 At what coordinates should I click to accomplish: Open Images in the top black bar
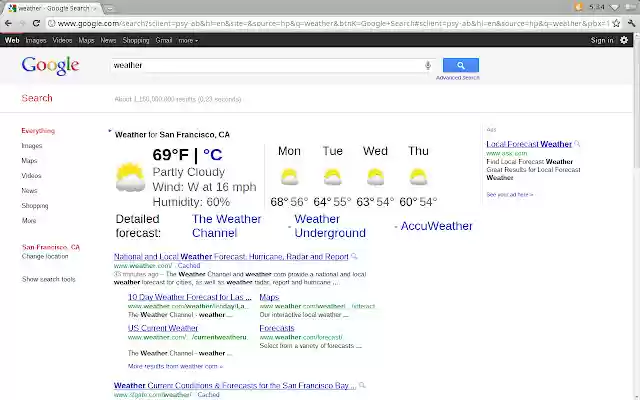point(36,40)
